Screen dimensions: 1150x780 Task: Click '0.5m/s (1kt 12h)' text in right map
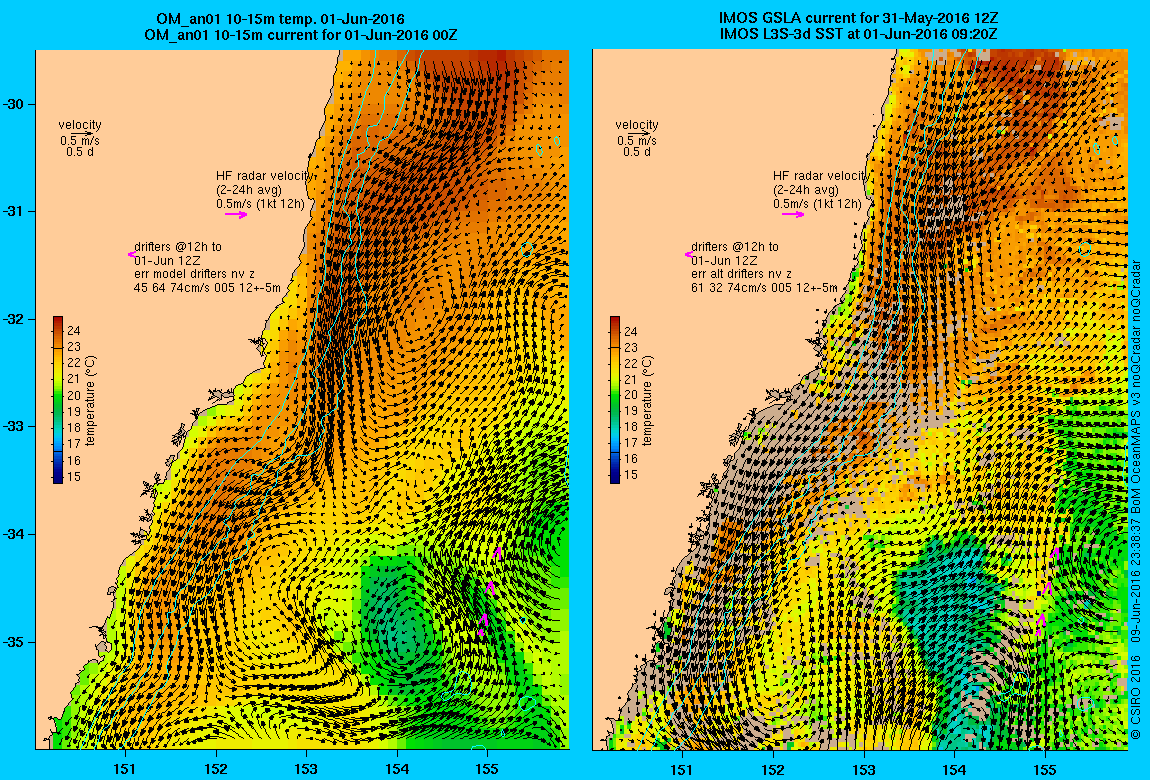tap(817, 204)
